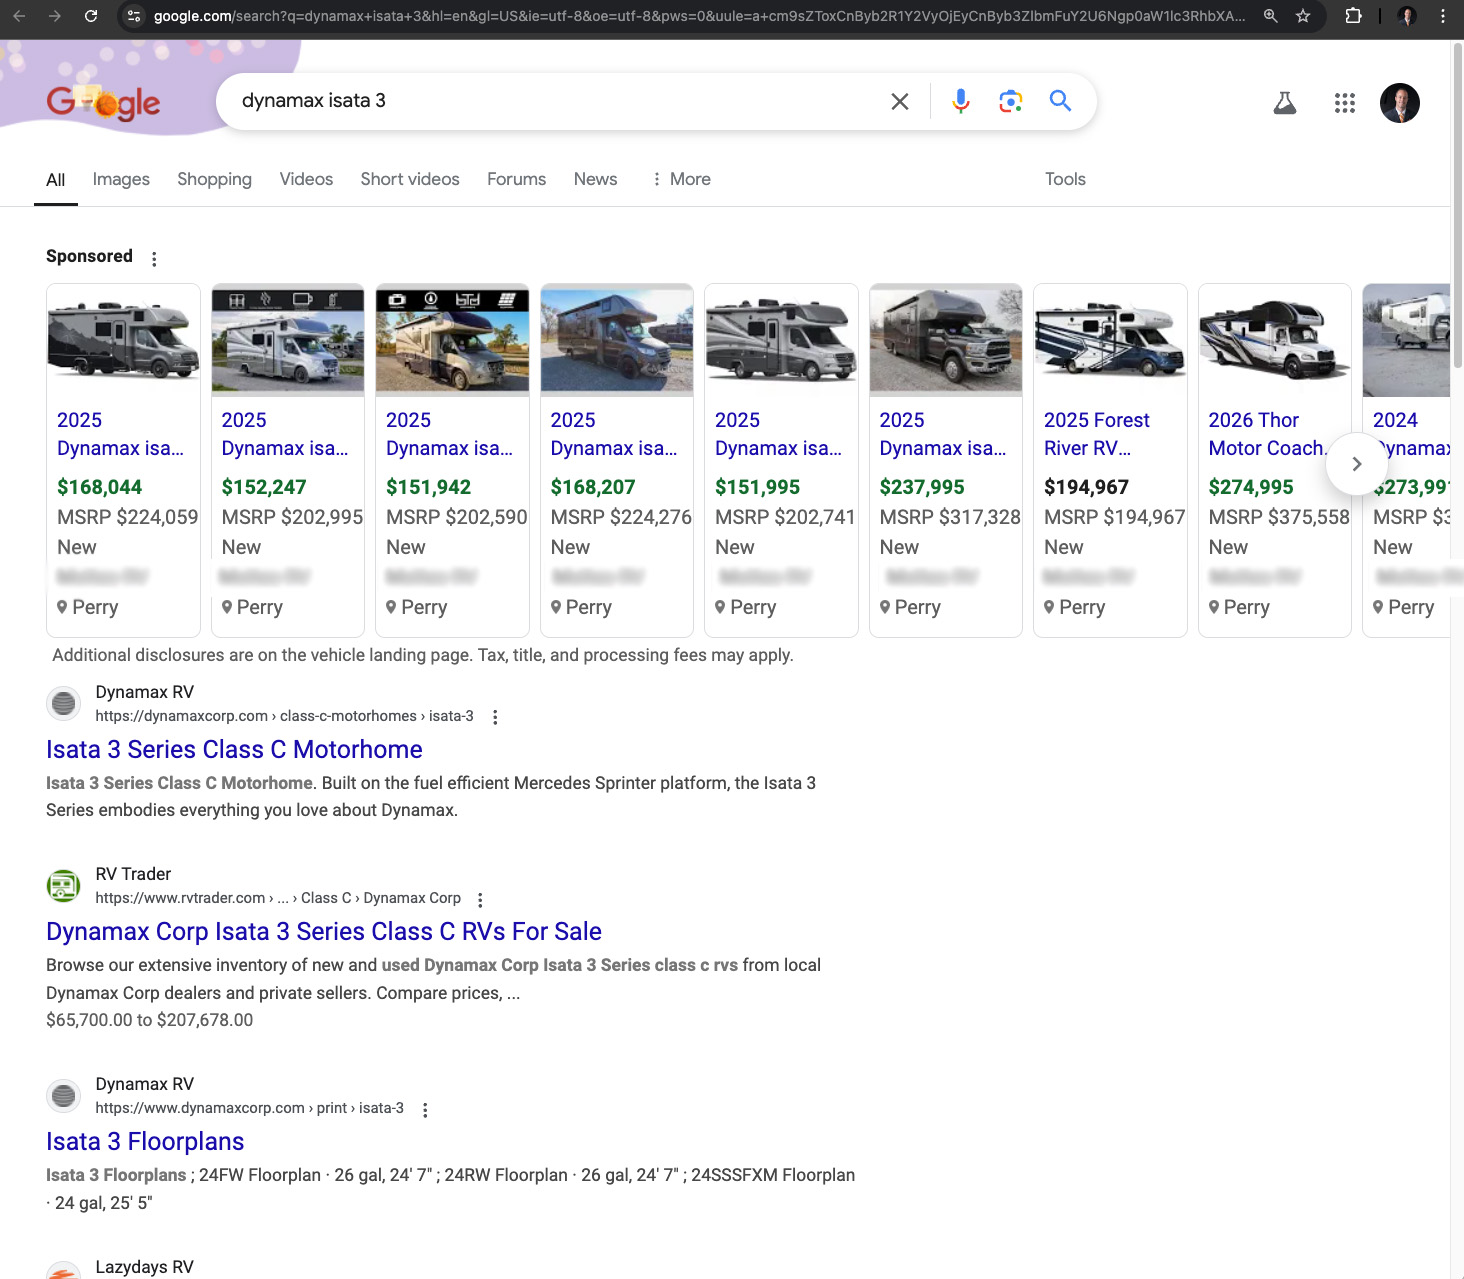
Task: Open options dots next to dynamaxcorp.com print result
Action: pos(425,1110)
